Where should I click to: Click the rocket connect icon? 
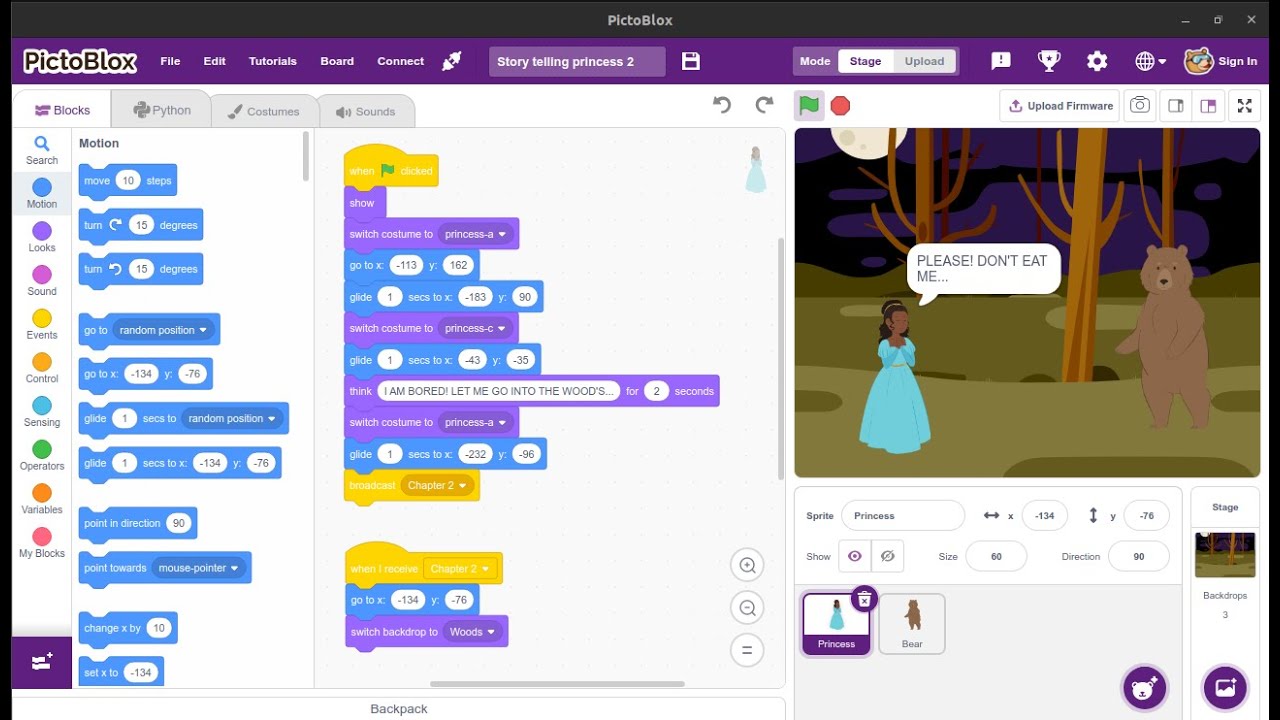click(x=452, y=61)
